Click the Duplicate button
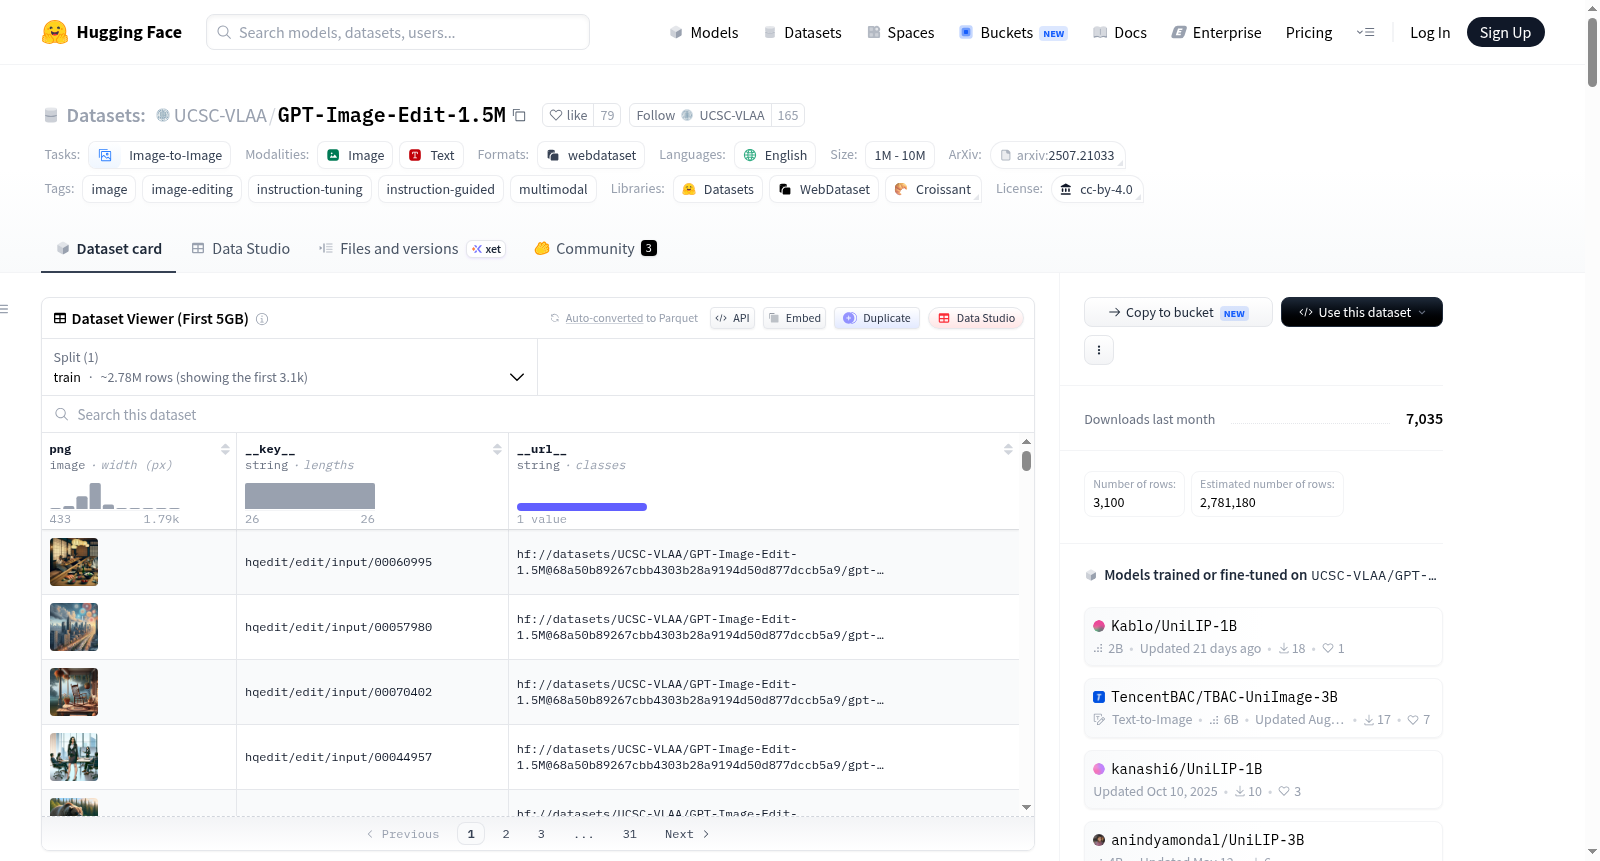Image resolution: width=1600 pixels, height=861 pixels. 876,318
